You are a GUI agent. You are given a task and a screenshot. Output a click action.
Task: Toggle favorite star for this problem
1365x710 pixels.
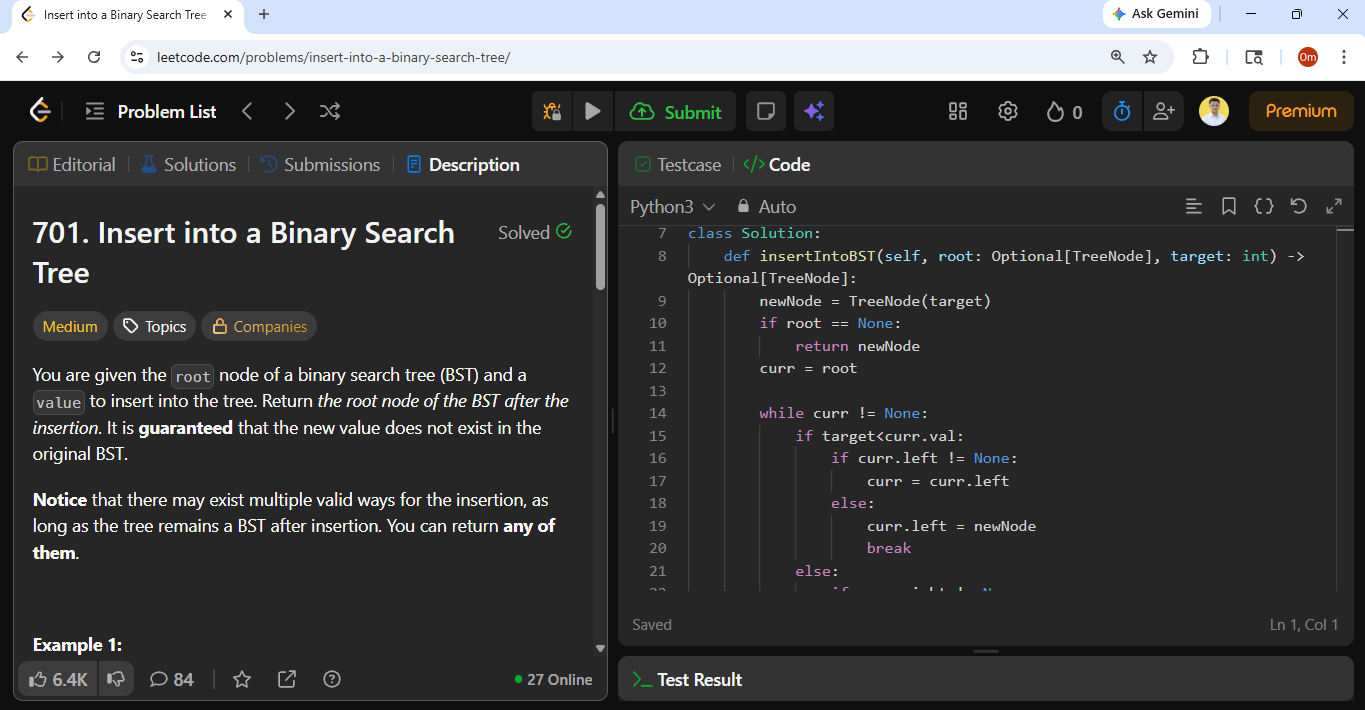pyautogui.click(x=242, y=679)
